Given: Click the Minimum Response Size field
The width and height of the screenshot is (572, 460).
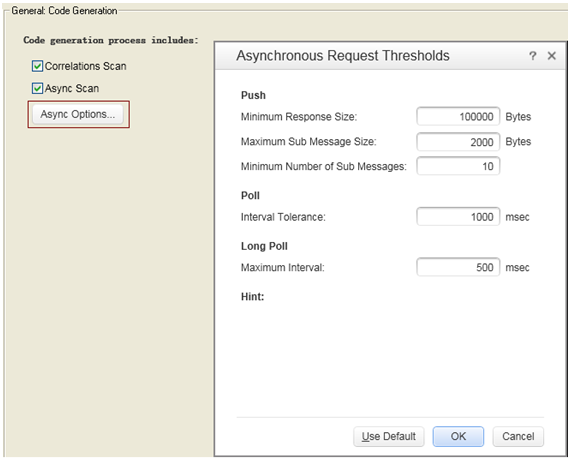Looking at the screenshot, I should click(458, 117).
